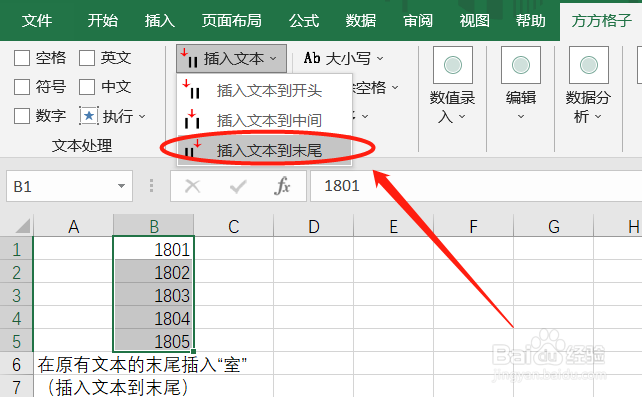Select row 1 header
The height and width of the screenshot is (397, 642).
(16, 248)
